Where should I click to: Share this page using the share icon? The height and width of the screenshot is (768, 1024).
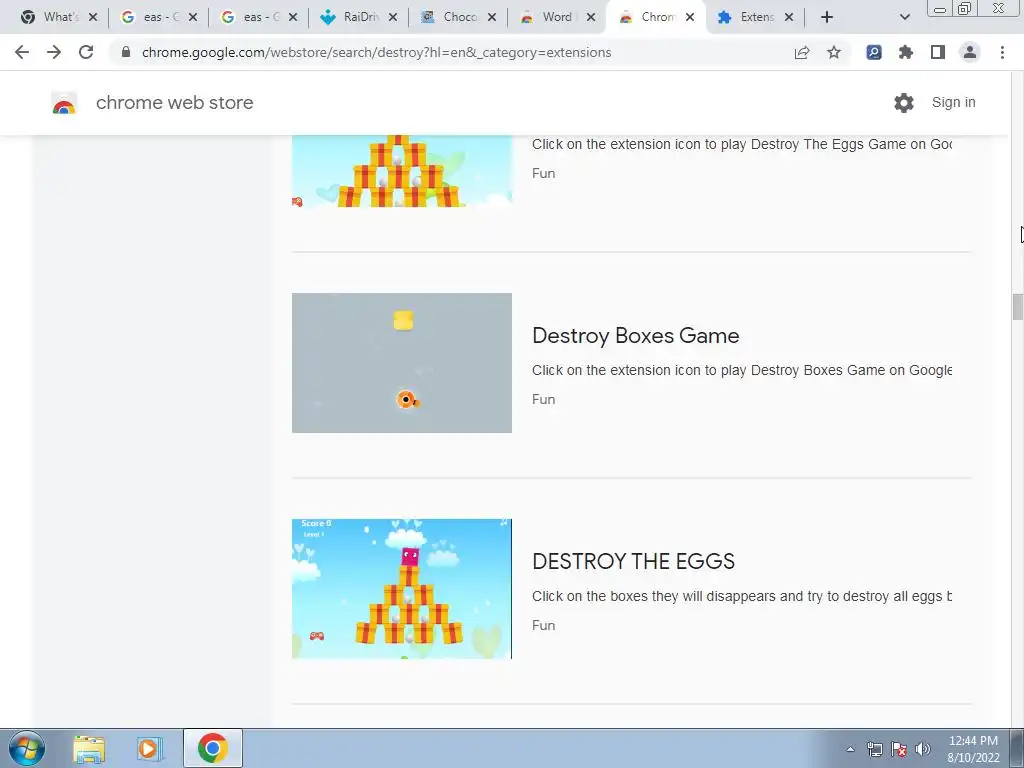point(802,52)
